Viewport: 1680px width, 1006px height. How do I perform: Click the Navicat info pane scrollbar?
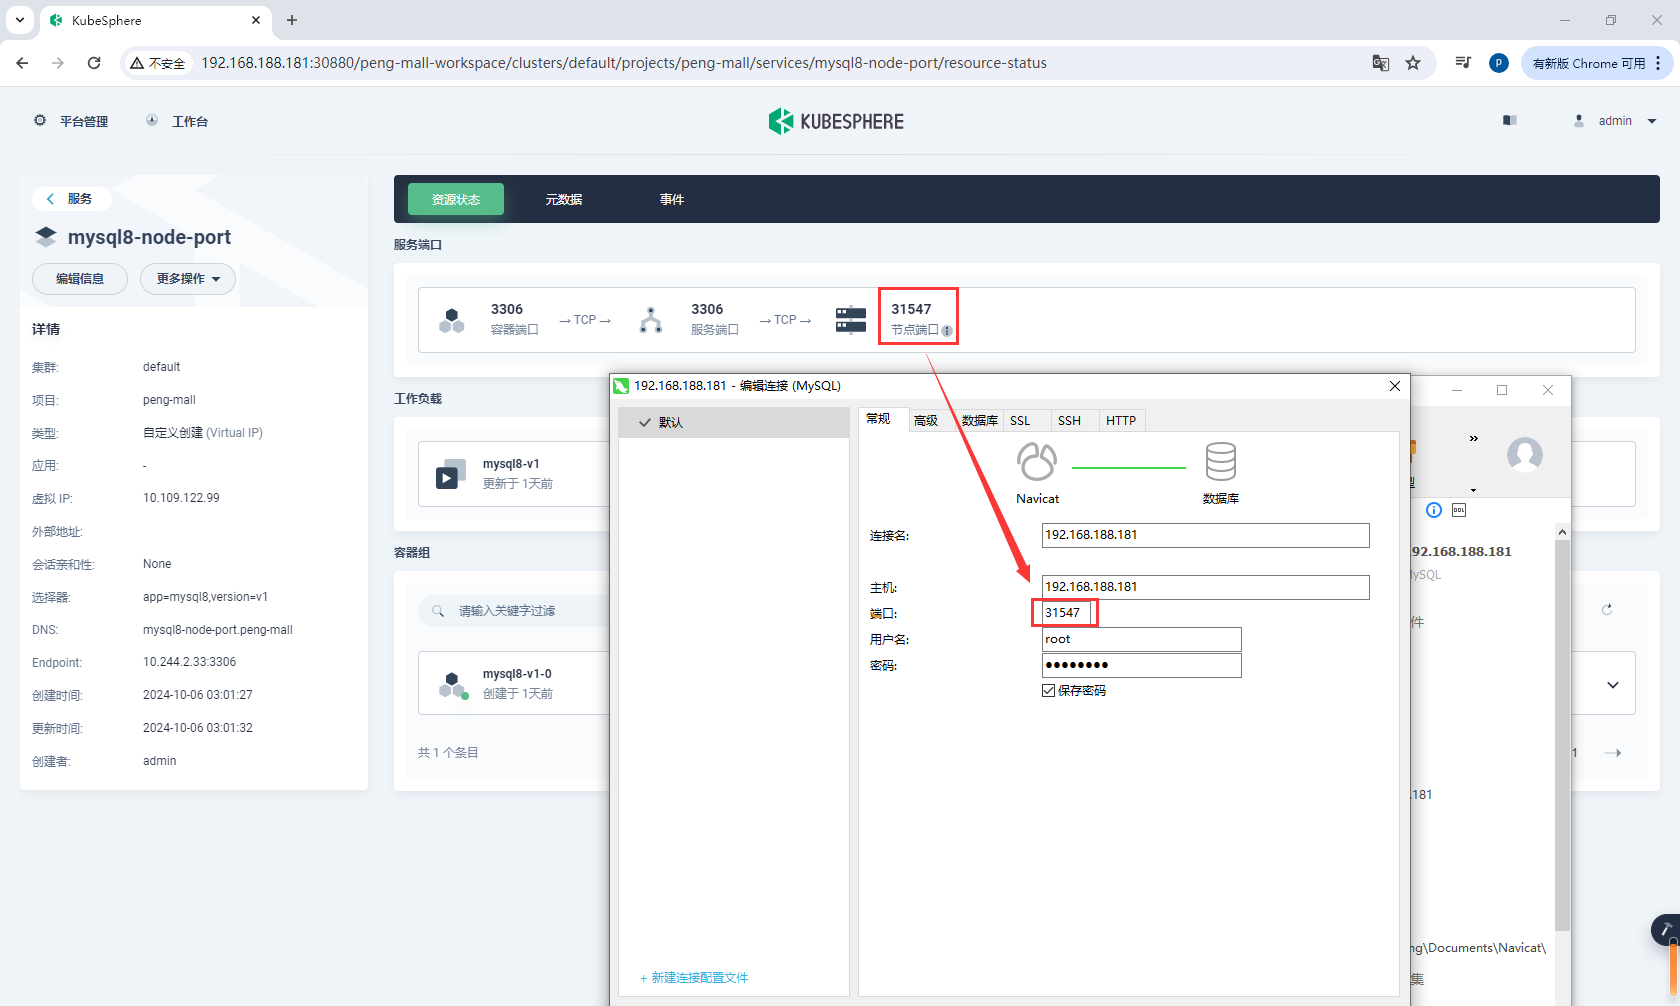point(1563,735)
